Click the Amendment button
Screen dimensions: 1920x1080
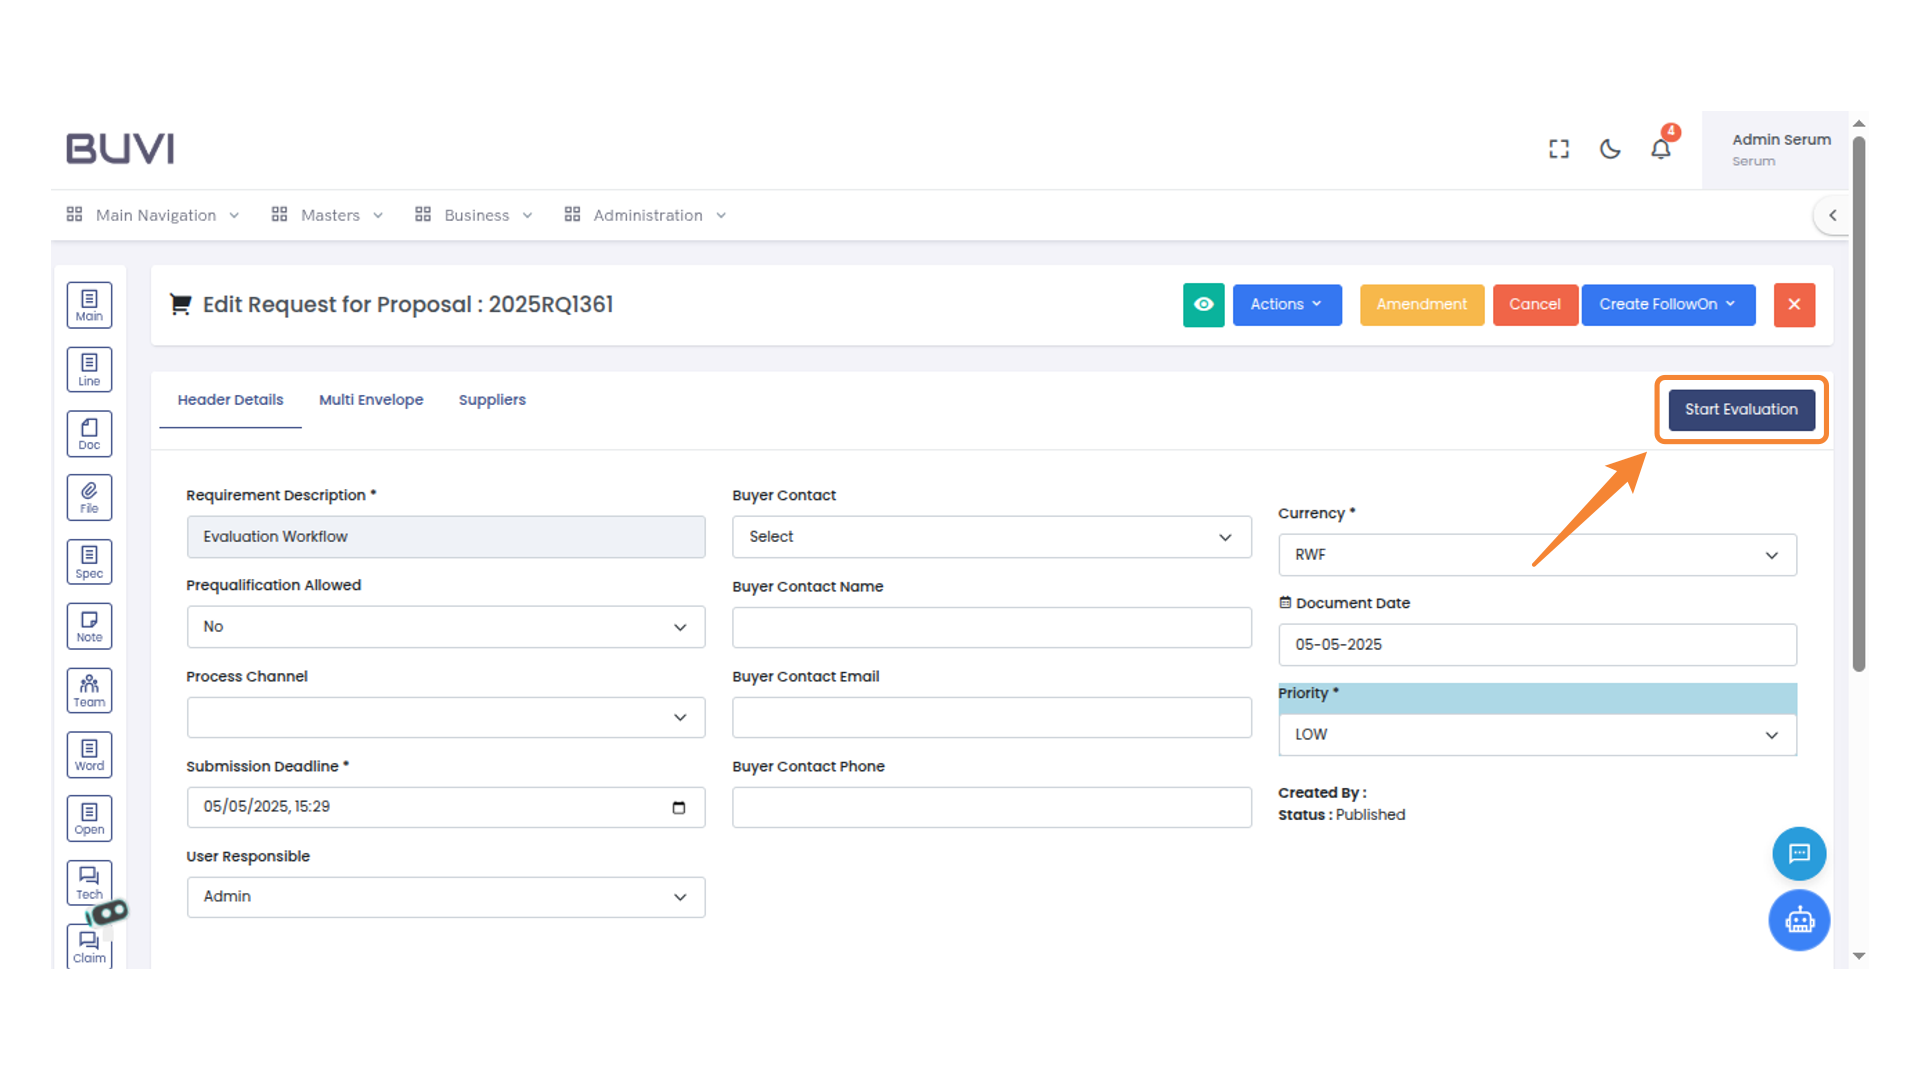(x=1421, y=305)
